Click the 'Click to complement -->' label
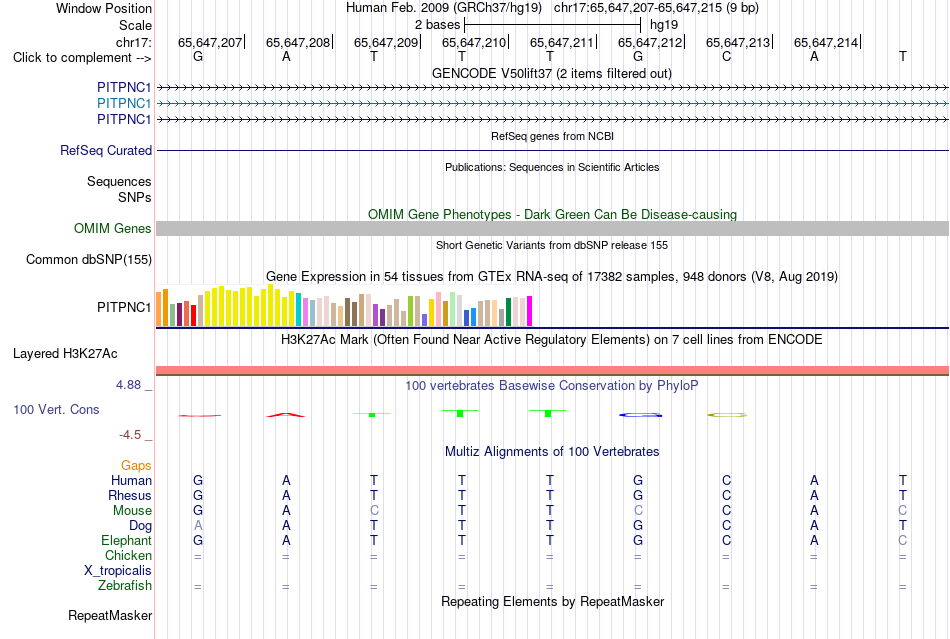Screen dimensions: 950x639 [82, 58]
